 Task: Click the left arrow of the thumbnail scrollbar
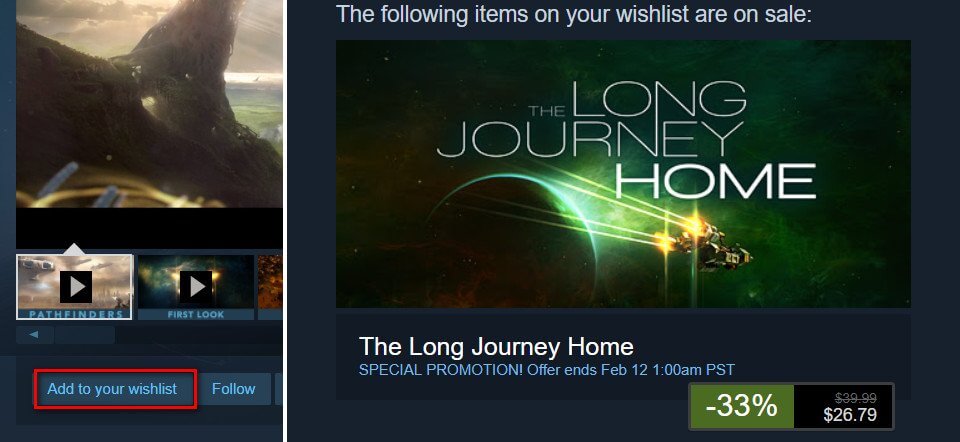tap(34, 334)
